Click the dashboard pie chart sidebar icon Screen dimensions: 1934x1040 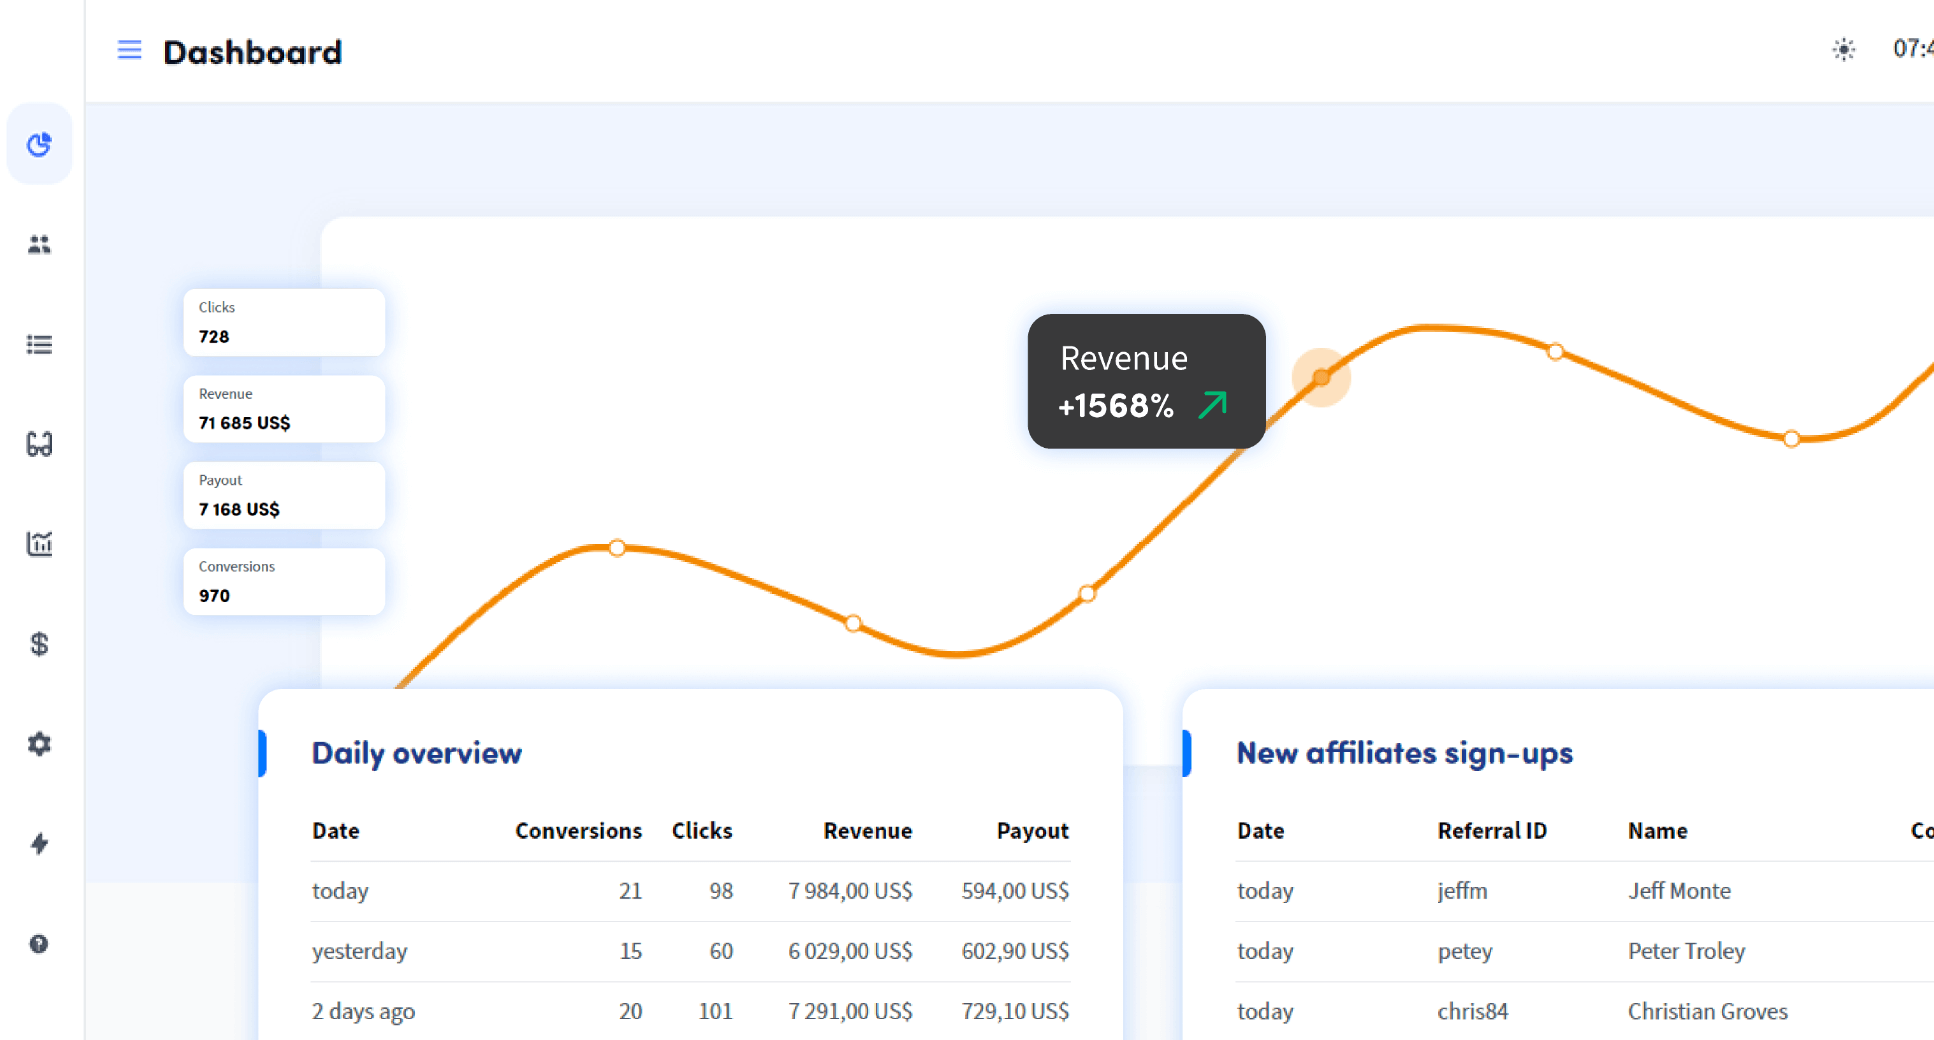pyautogui.click(x=39, y=145)
